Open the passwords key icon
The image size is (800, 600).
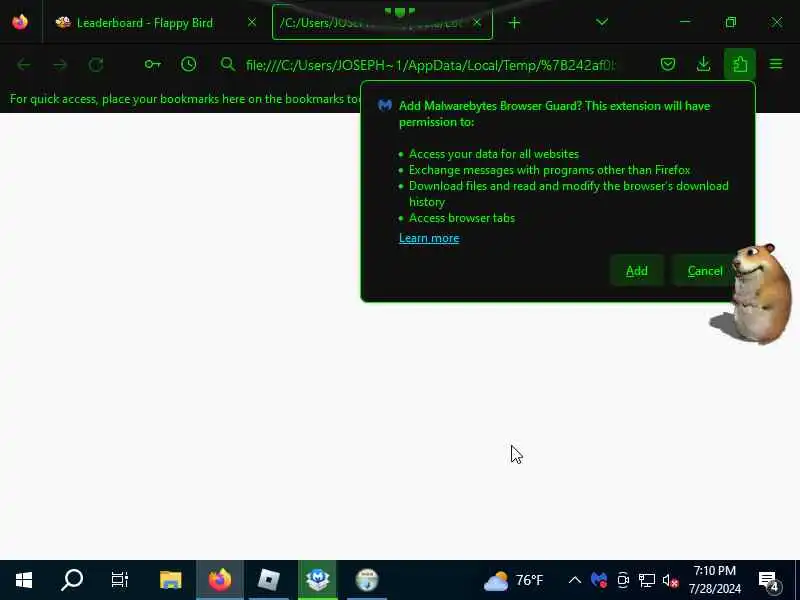point(153,64)
